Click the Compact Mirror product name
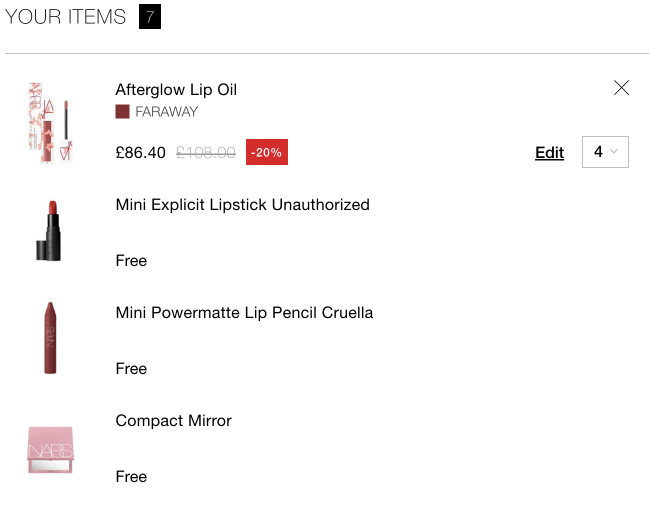Image resolution: width=650 pixels, height=505 pixels. [173, 420]
